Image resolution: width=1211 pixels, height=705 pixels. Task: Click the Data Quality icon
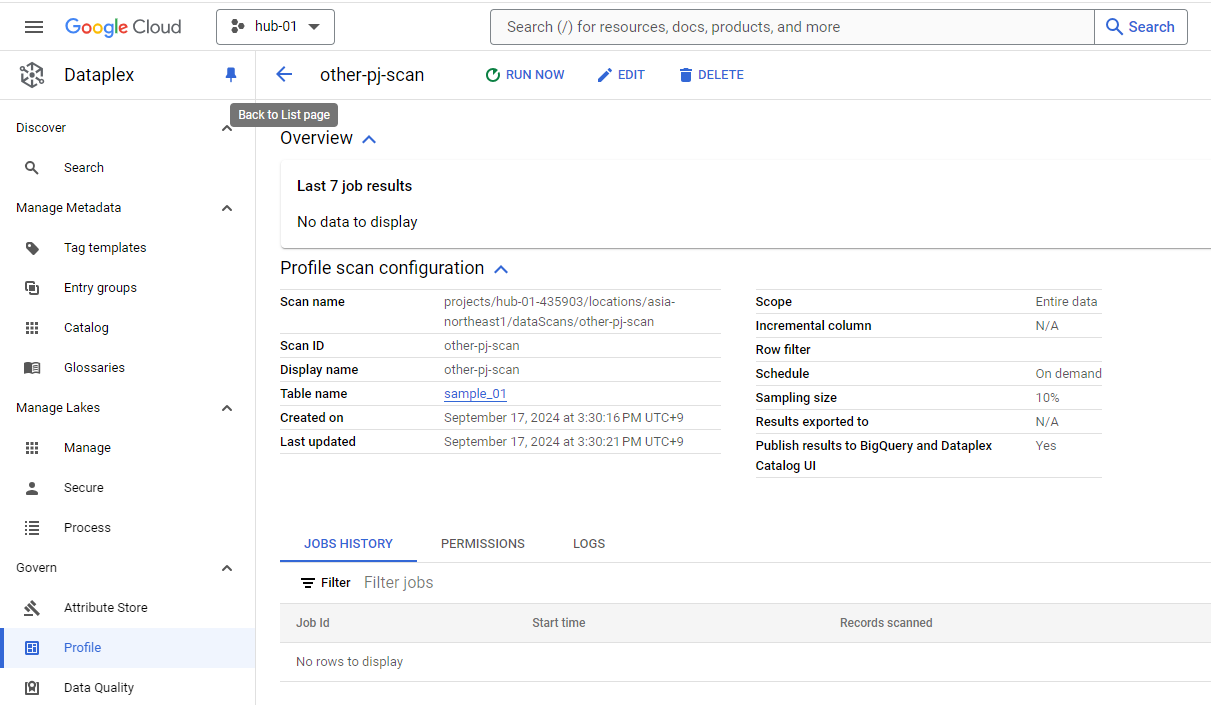tap(32, 688)
